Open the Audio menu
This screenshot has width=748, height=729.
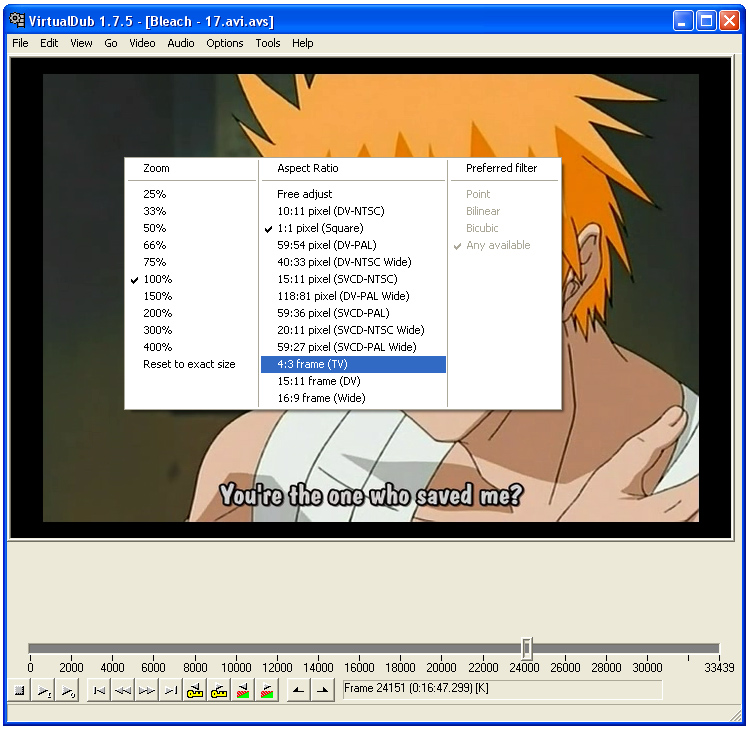coord(181,43)
